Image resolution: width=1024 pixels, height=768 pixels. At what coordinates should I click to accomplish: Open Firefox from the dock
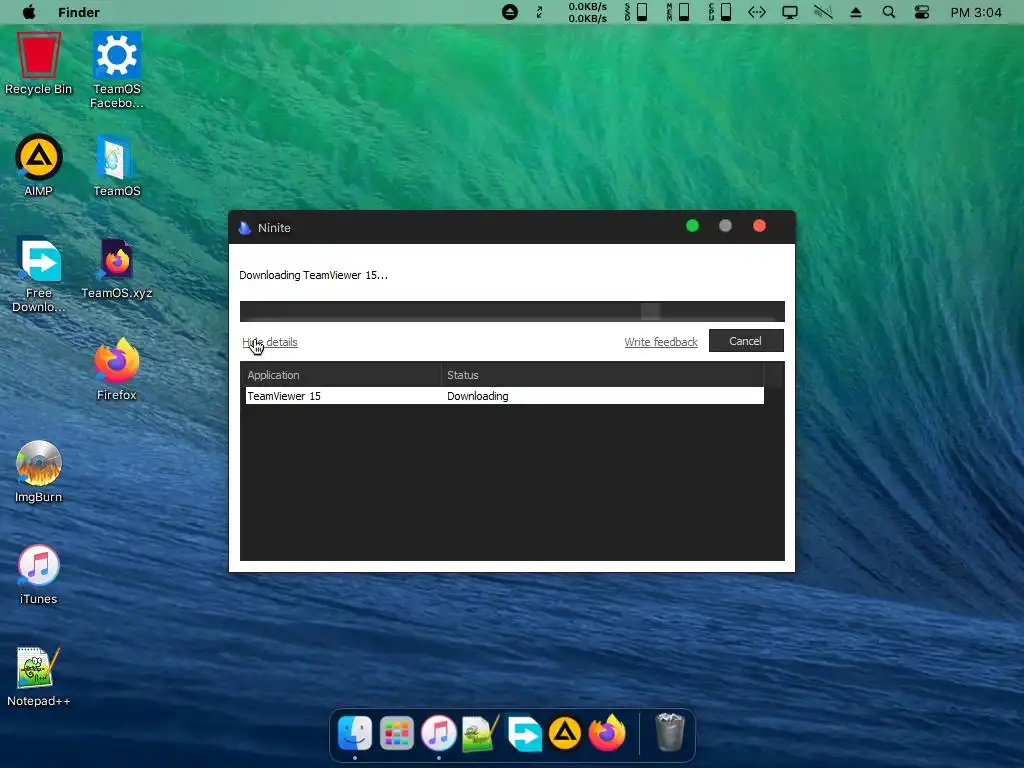coord(607,733)
